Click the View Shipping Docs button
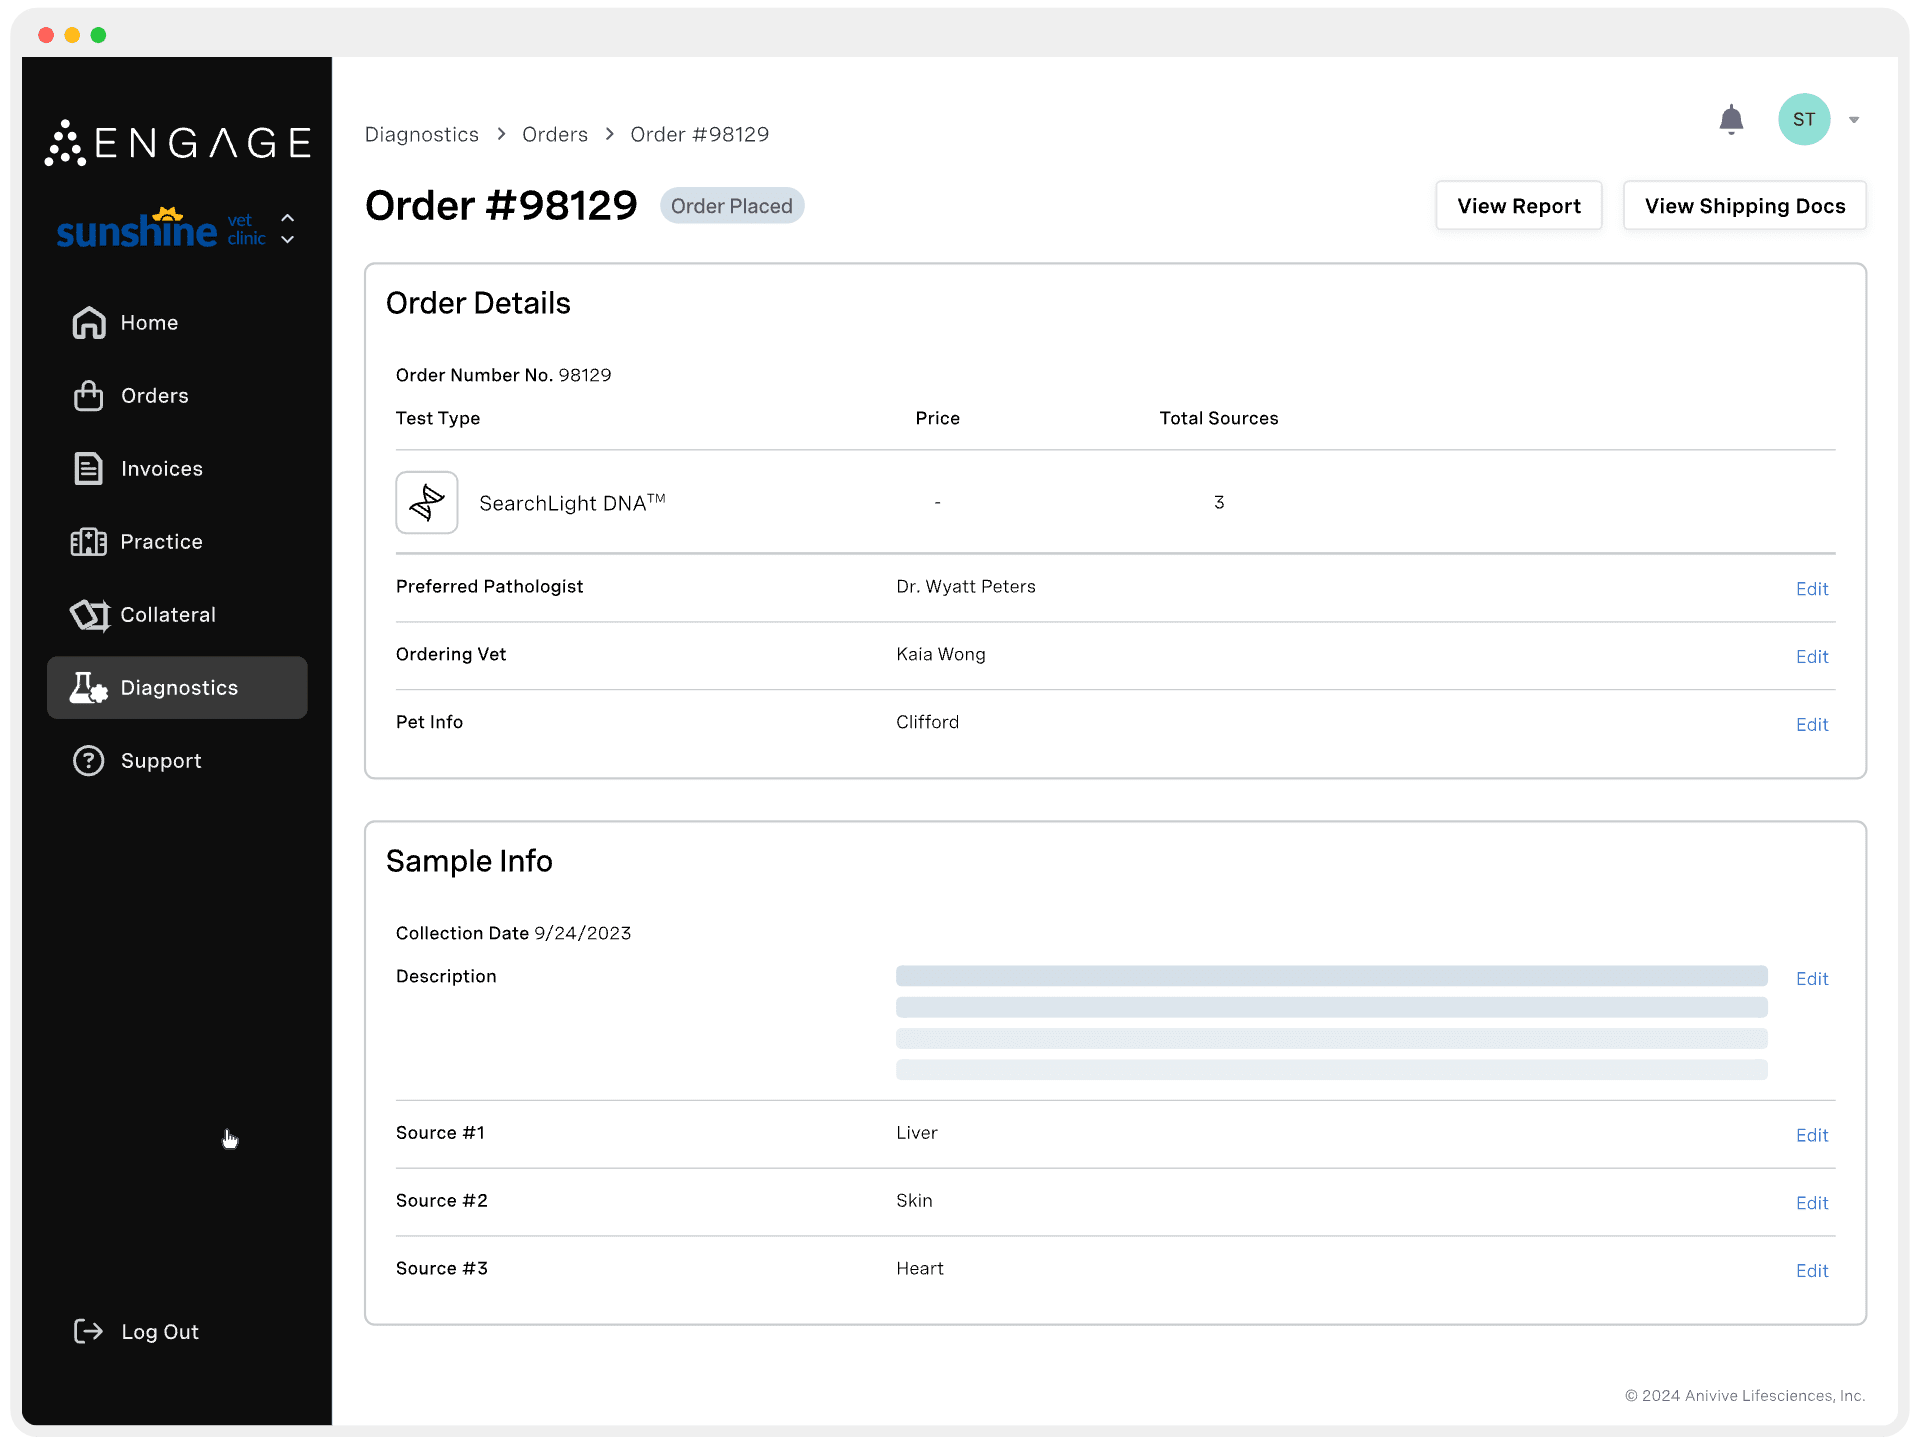Image resolution: width=1920 pixels, height=1450 pixels. pos(1745,206)
